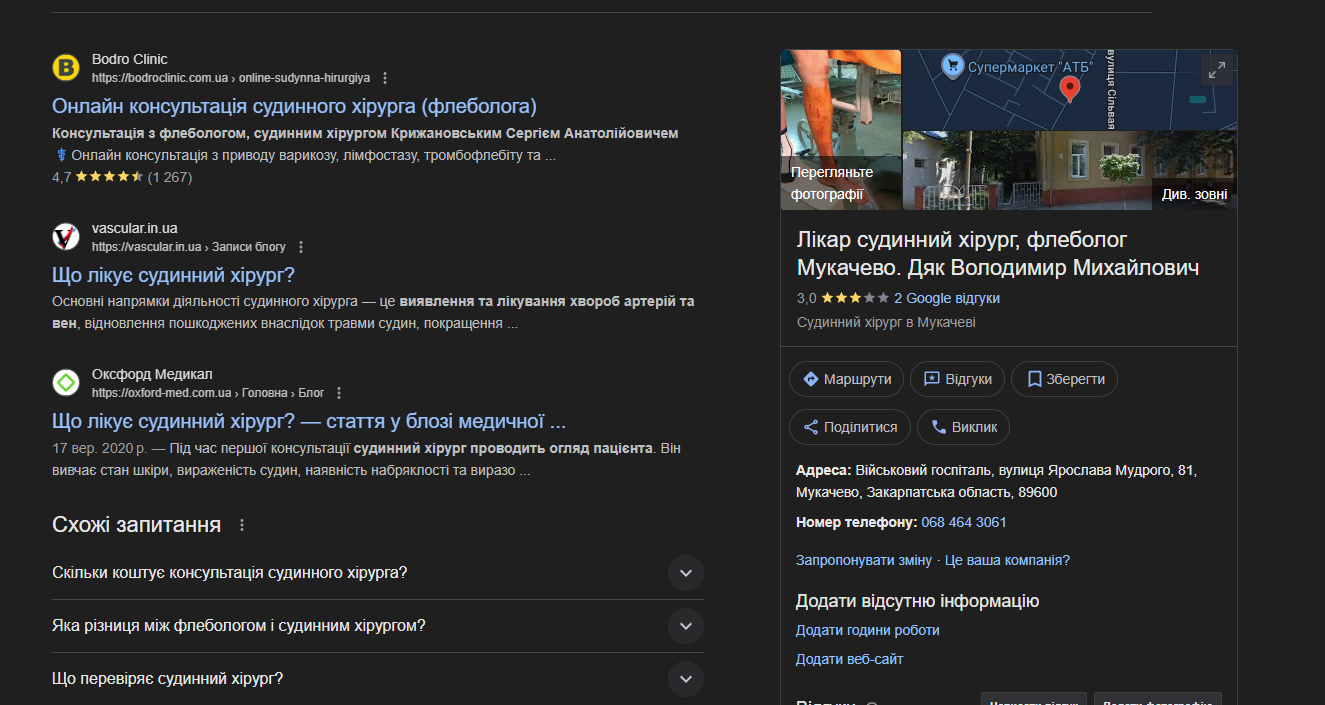Click the vascular.in.ua site name
Viewport: 1325px width, 705px height.
click(x=135, y=228)
